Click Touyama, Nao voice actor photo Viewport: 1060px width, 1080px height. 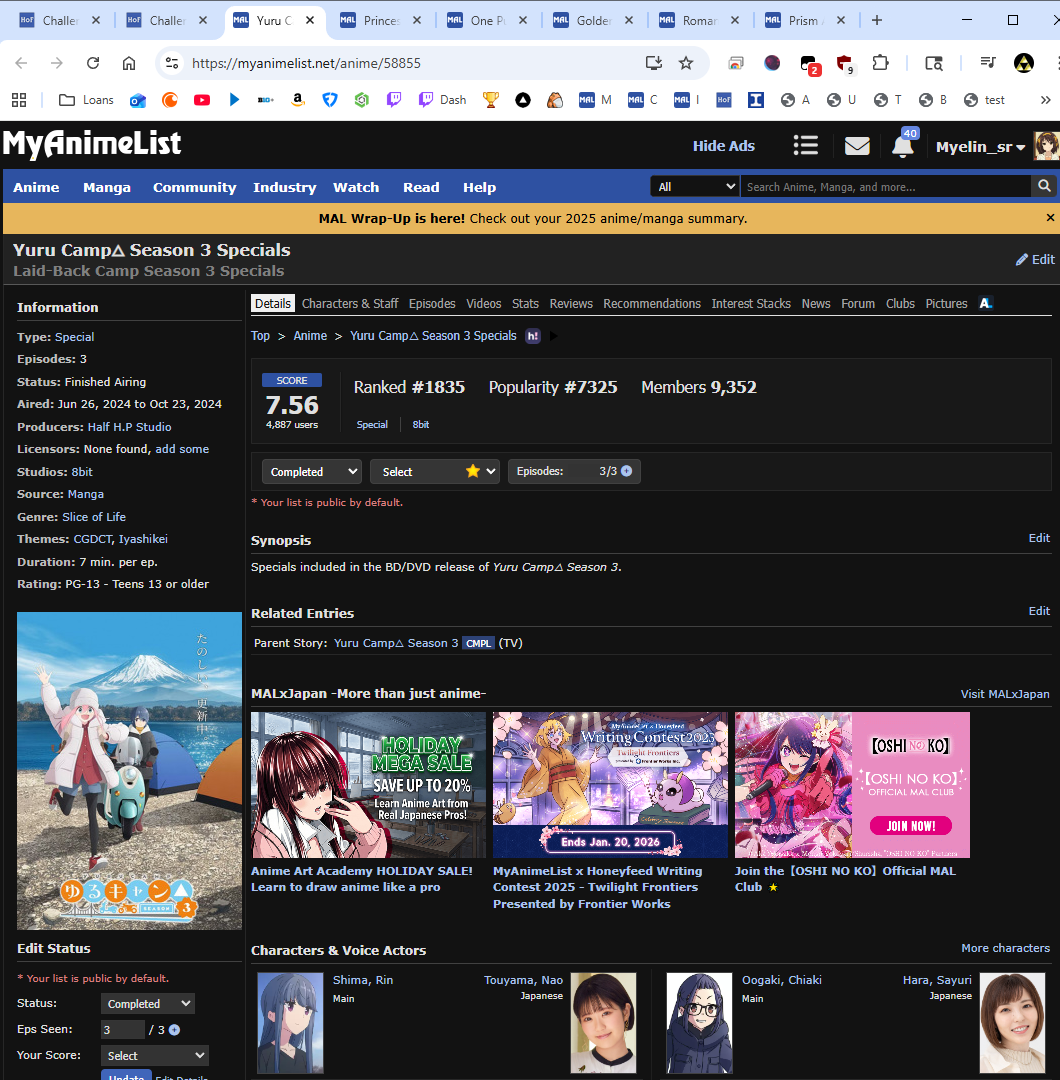(603, 1023)
